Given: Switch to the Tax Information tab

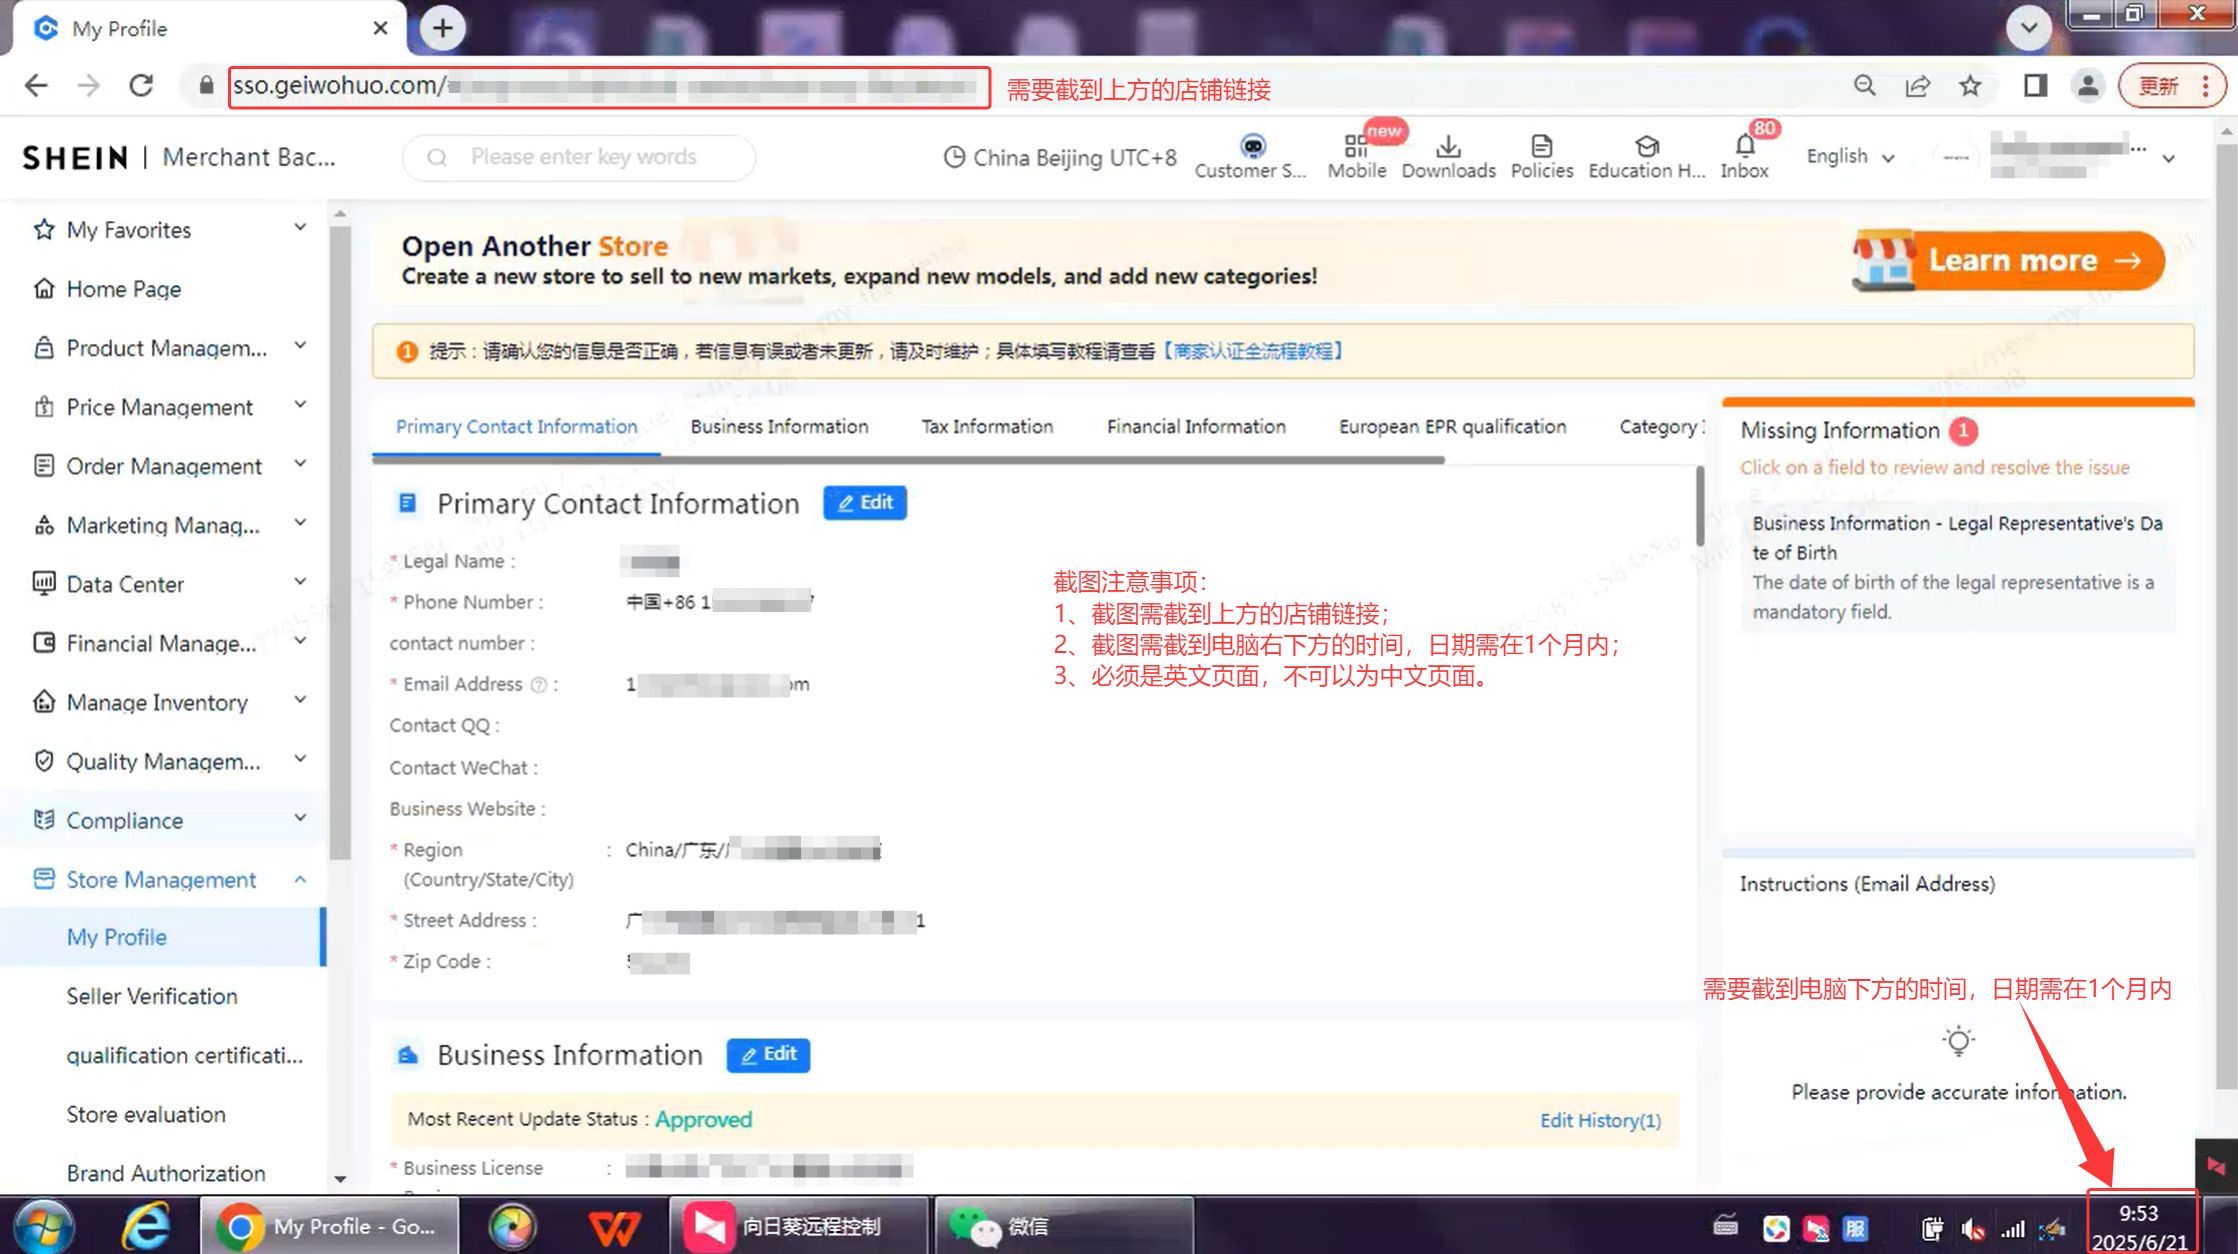Looking at the screenshot, I should tap(986, 426).
